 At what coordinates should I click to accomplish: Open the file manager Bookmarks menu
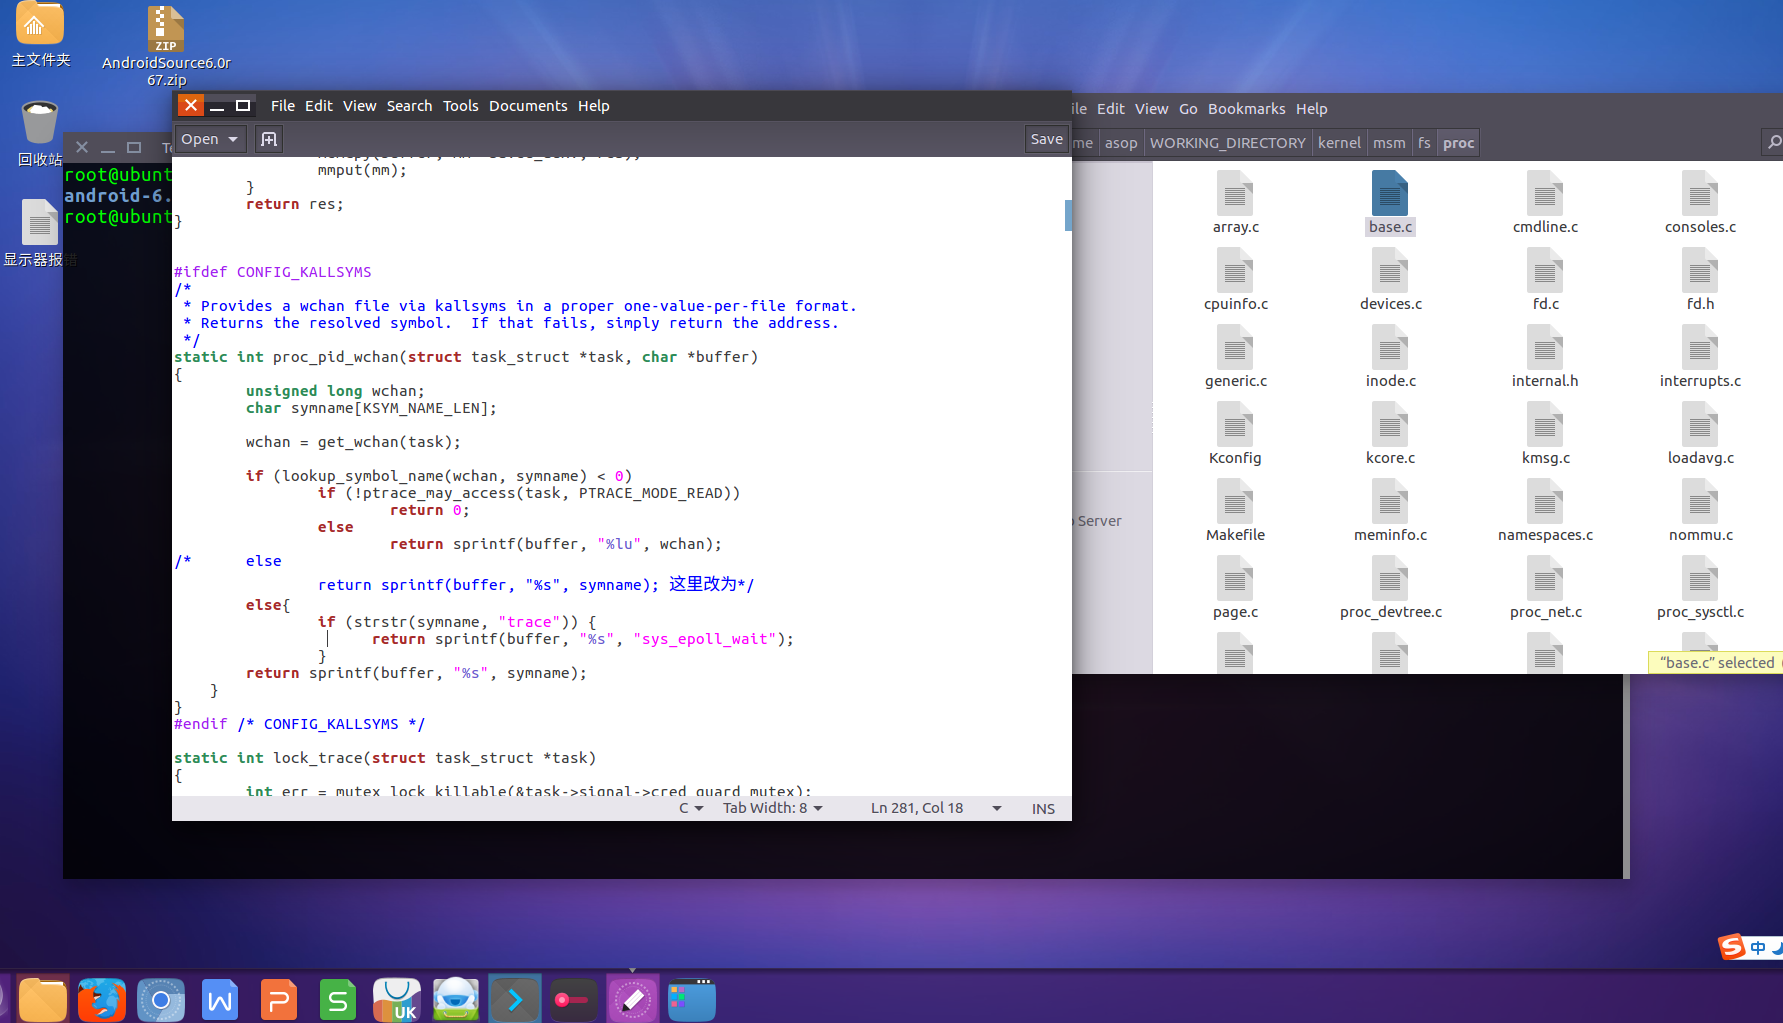click(1246, 109)
